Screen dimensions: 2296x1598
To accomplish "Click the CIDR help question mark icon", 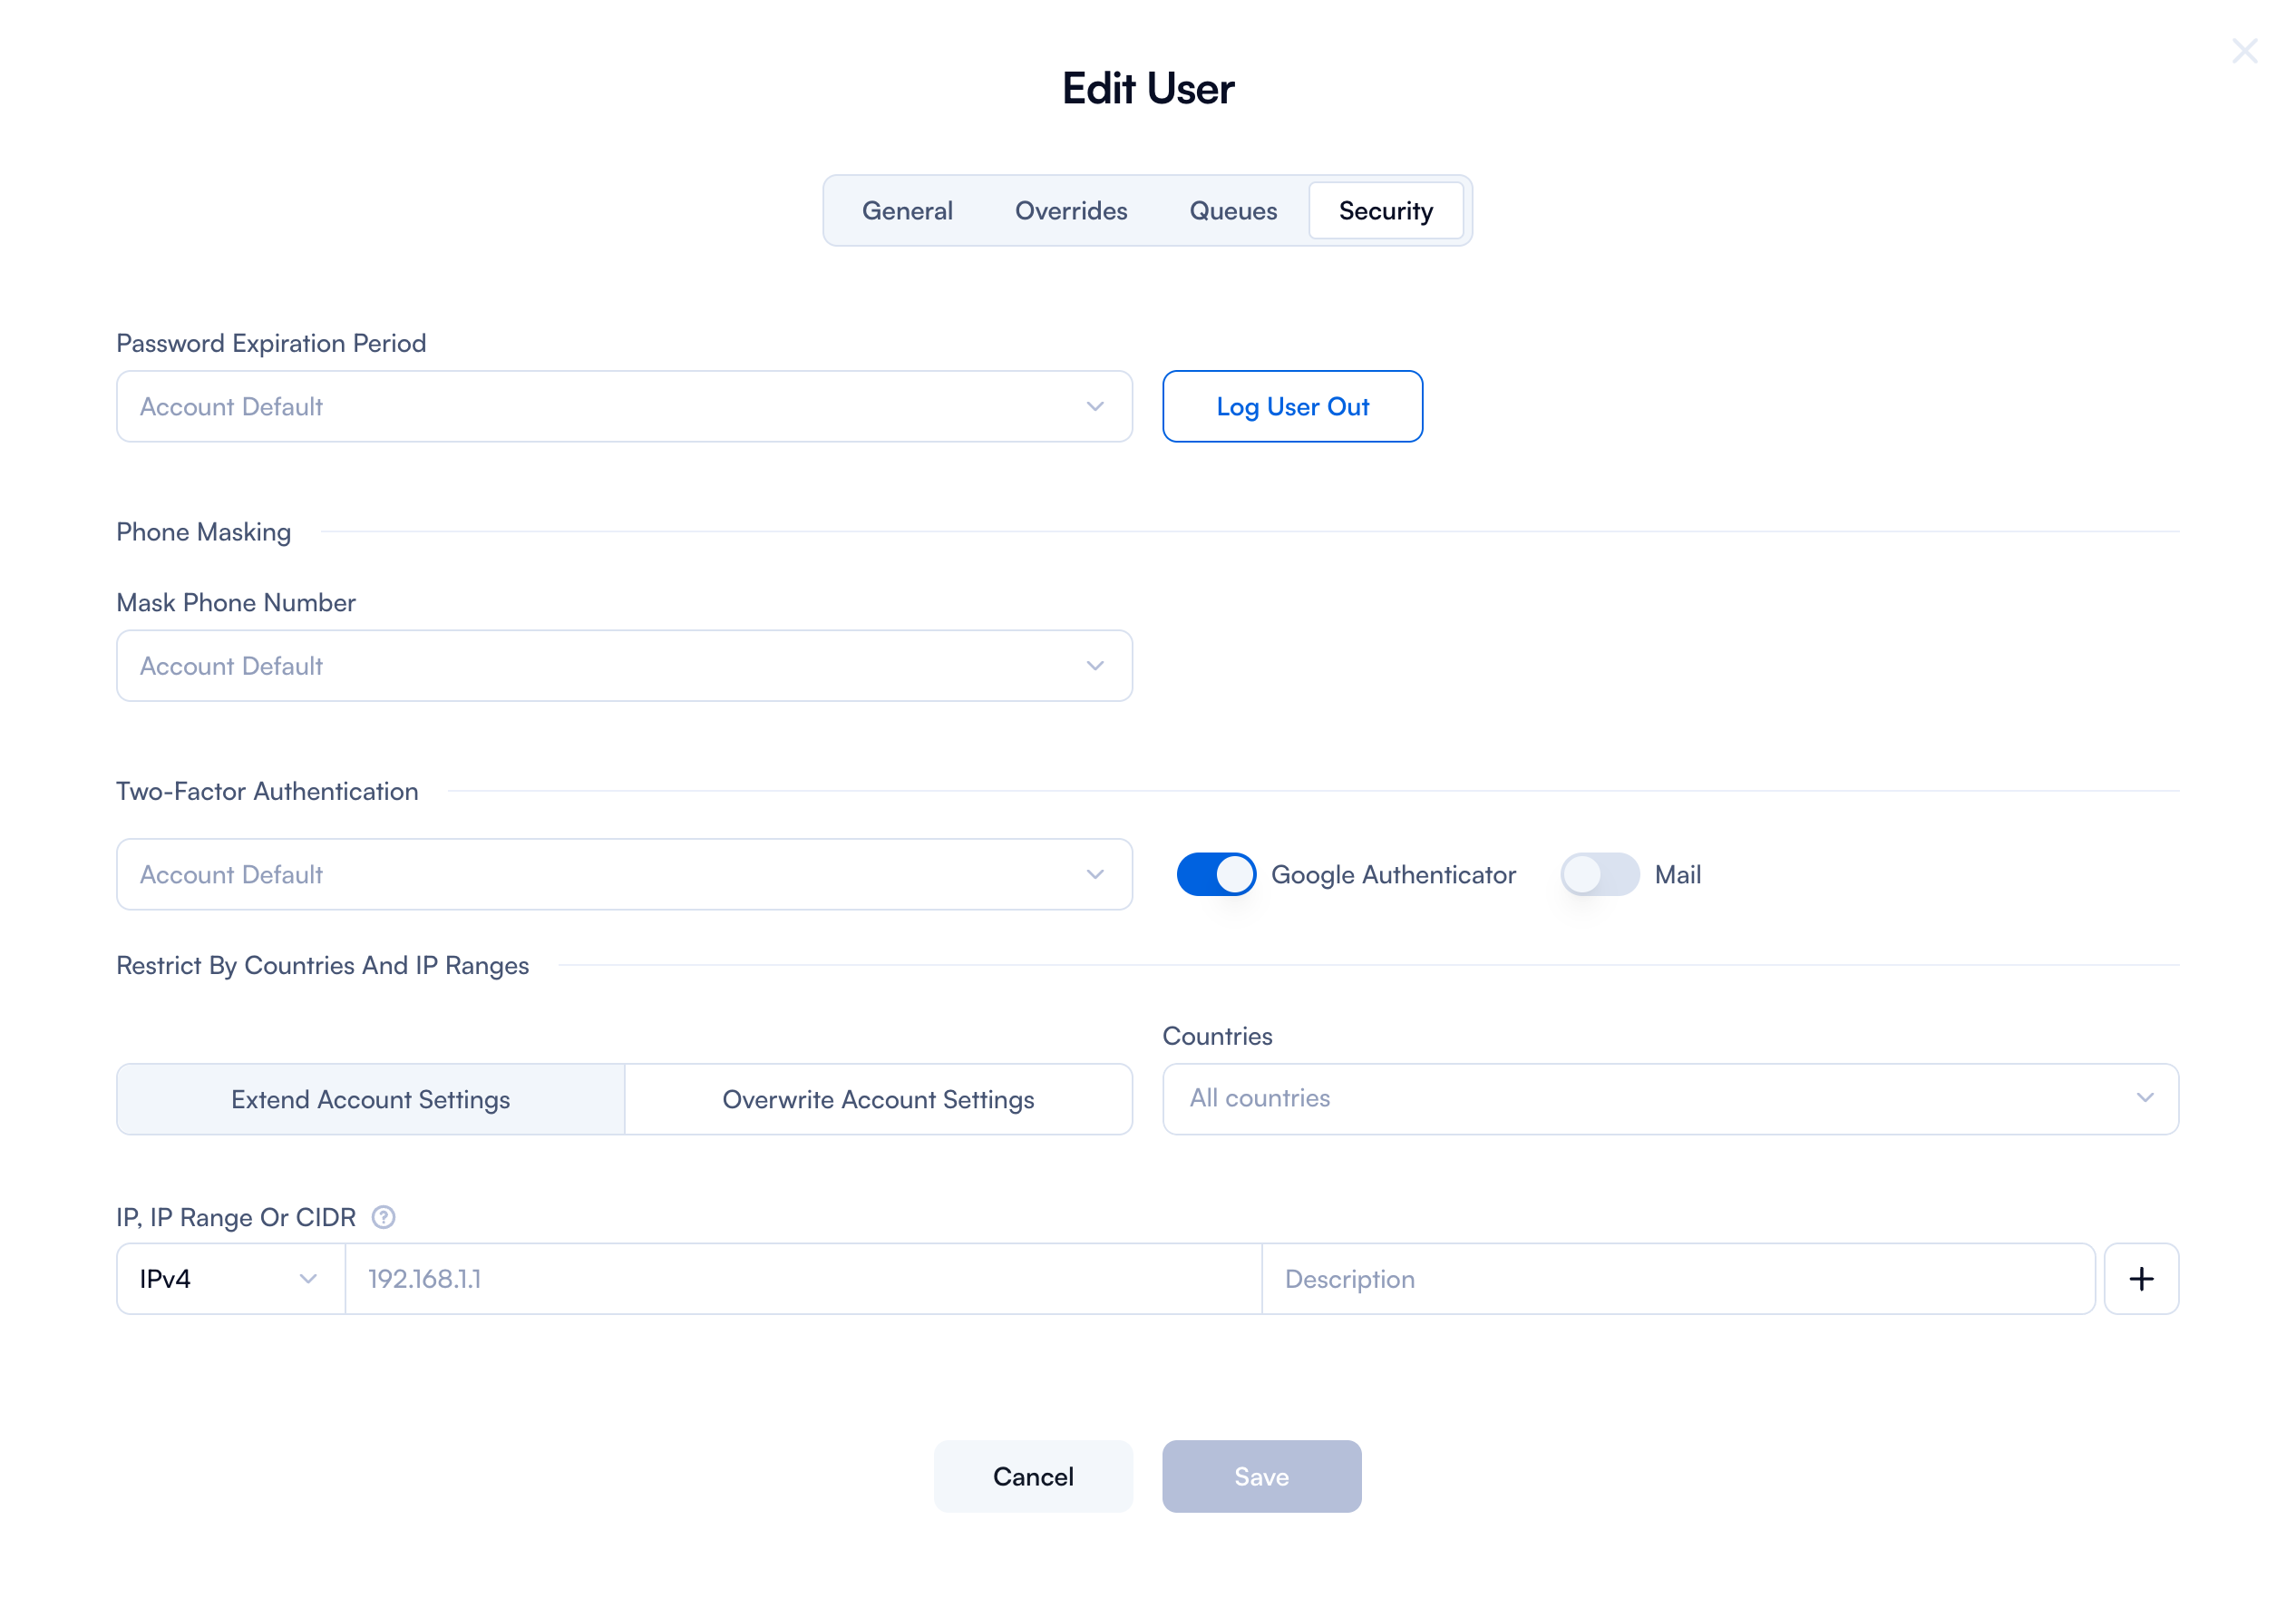I will click(383, 1217).
